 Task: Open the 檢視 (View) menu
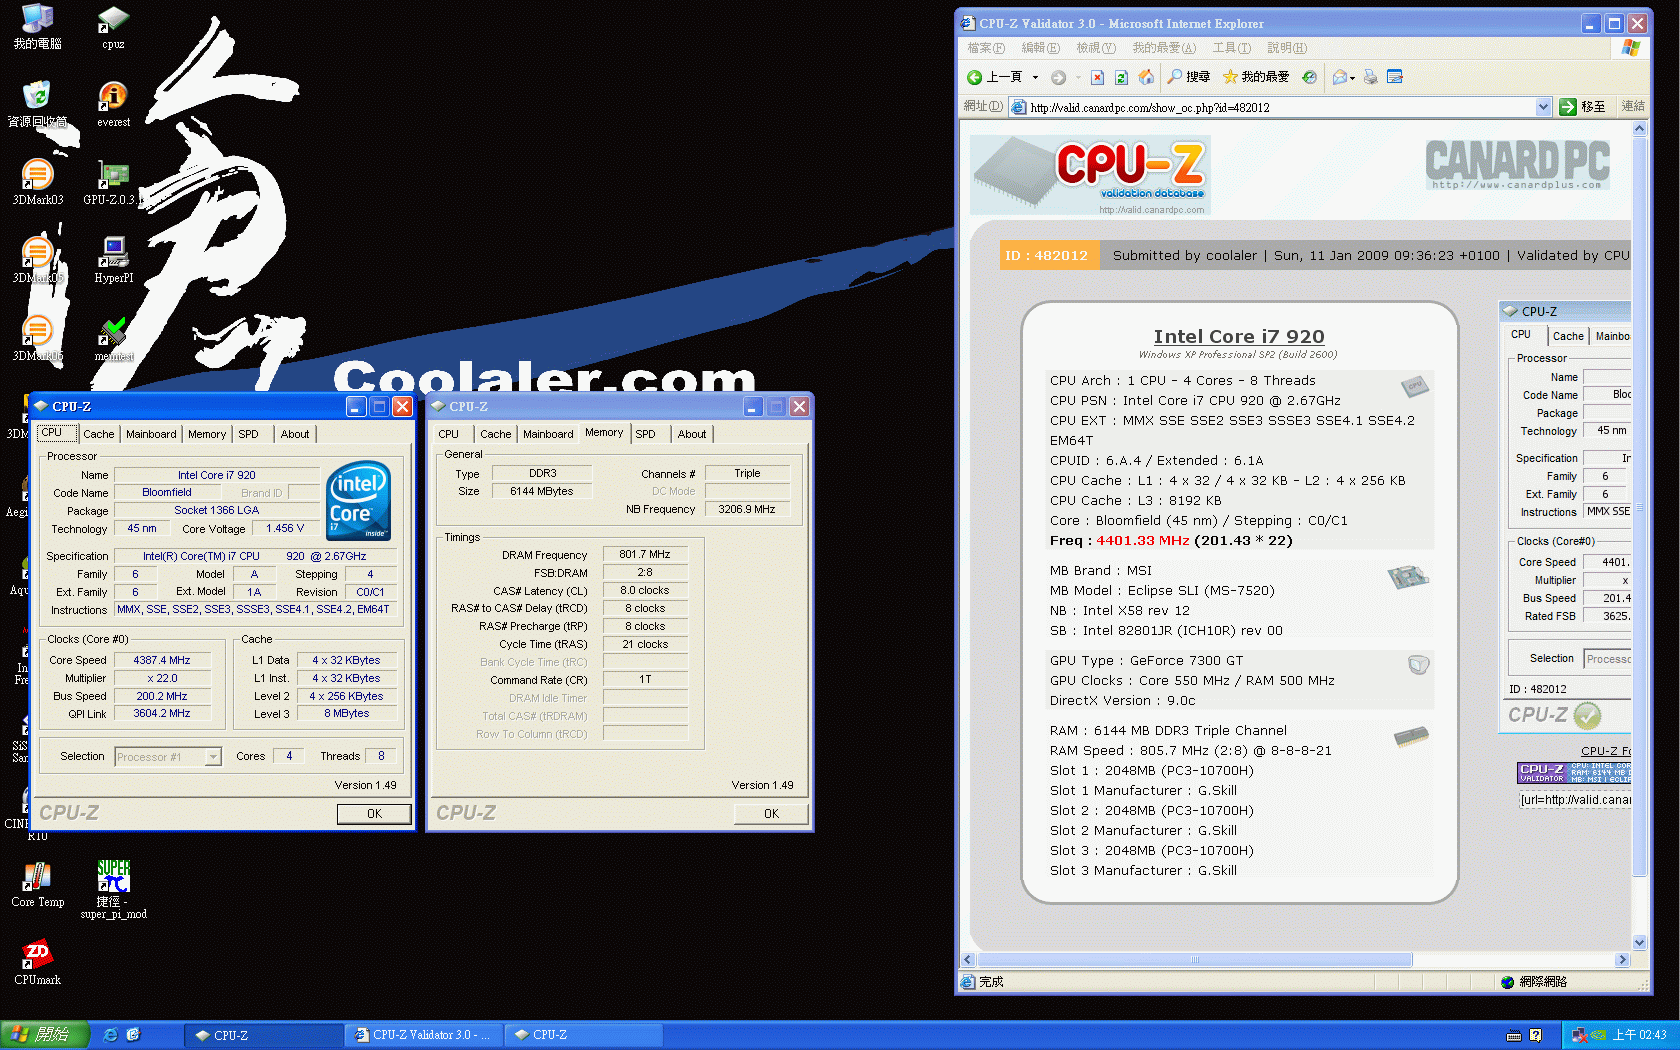[x=1095, y=48]
